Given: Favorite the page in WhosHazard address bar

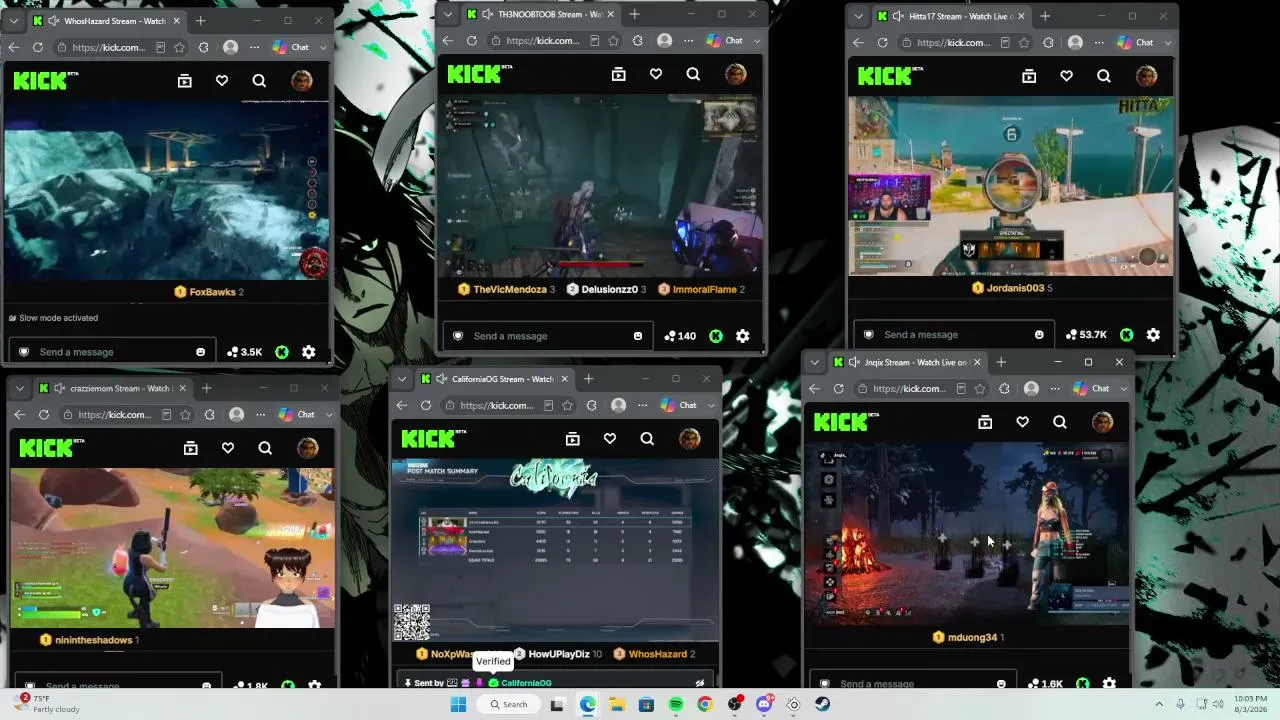Looking at the screenshot, I should 179,47.
